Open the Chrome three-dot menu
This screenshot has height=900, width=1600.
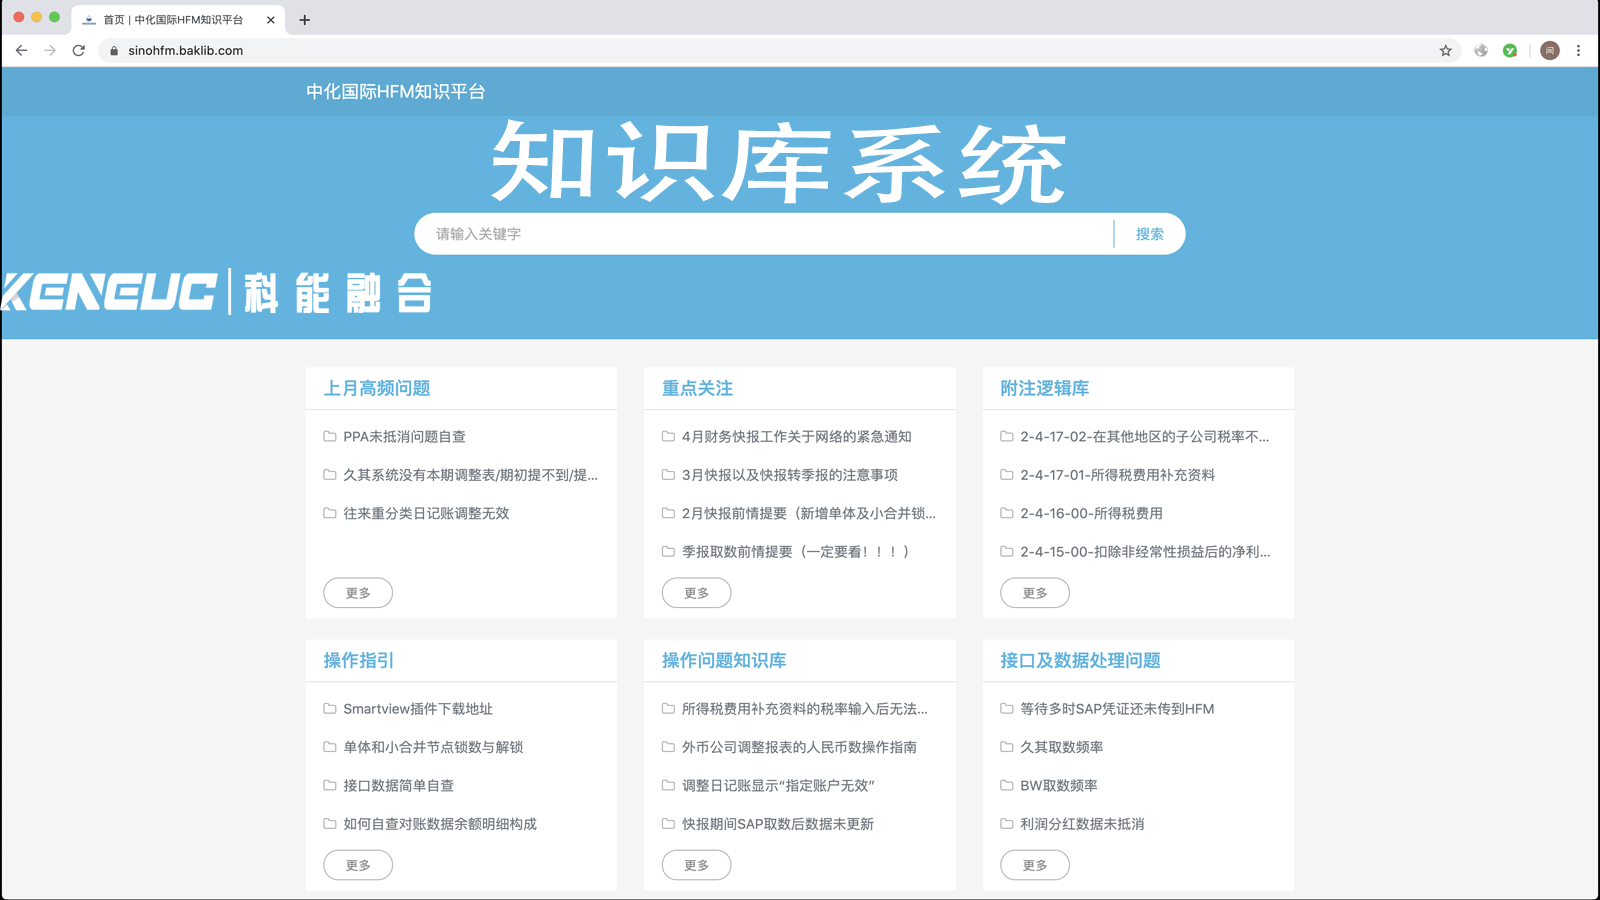(1578, 50)
